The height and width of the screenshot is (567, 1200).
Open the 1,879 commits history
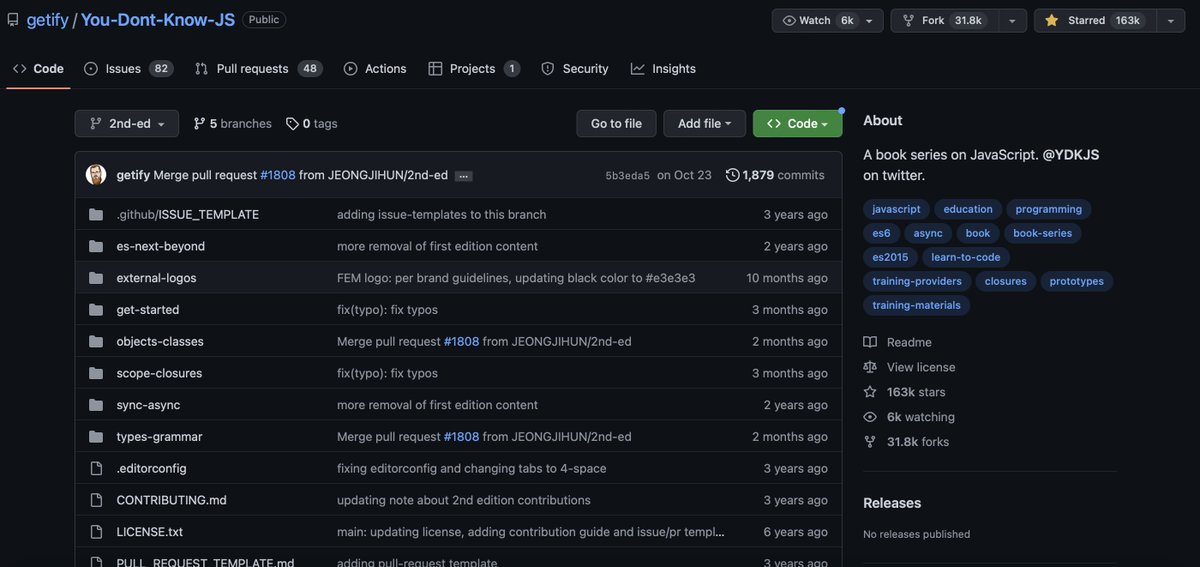point(775,175)
